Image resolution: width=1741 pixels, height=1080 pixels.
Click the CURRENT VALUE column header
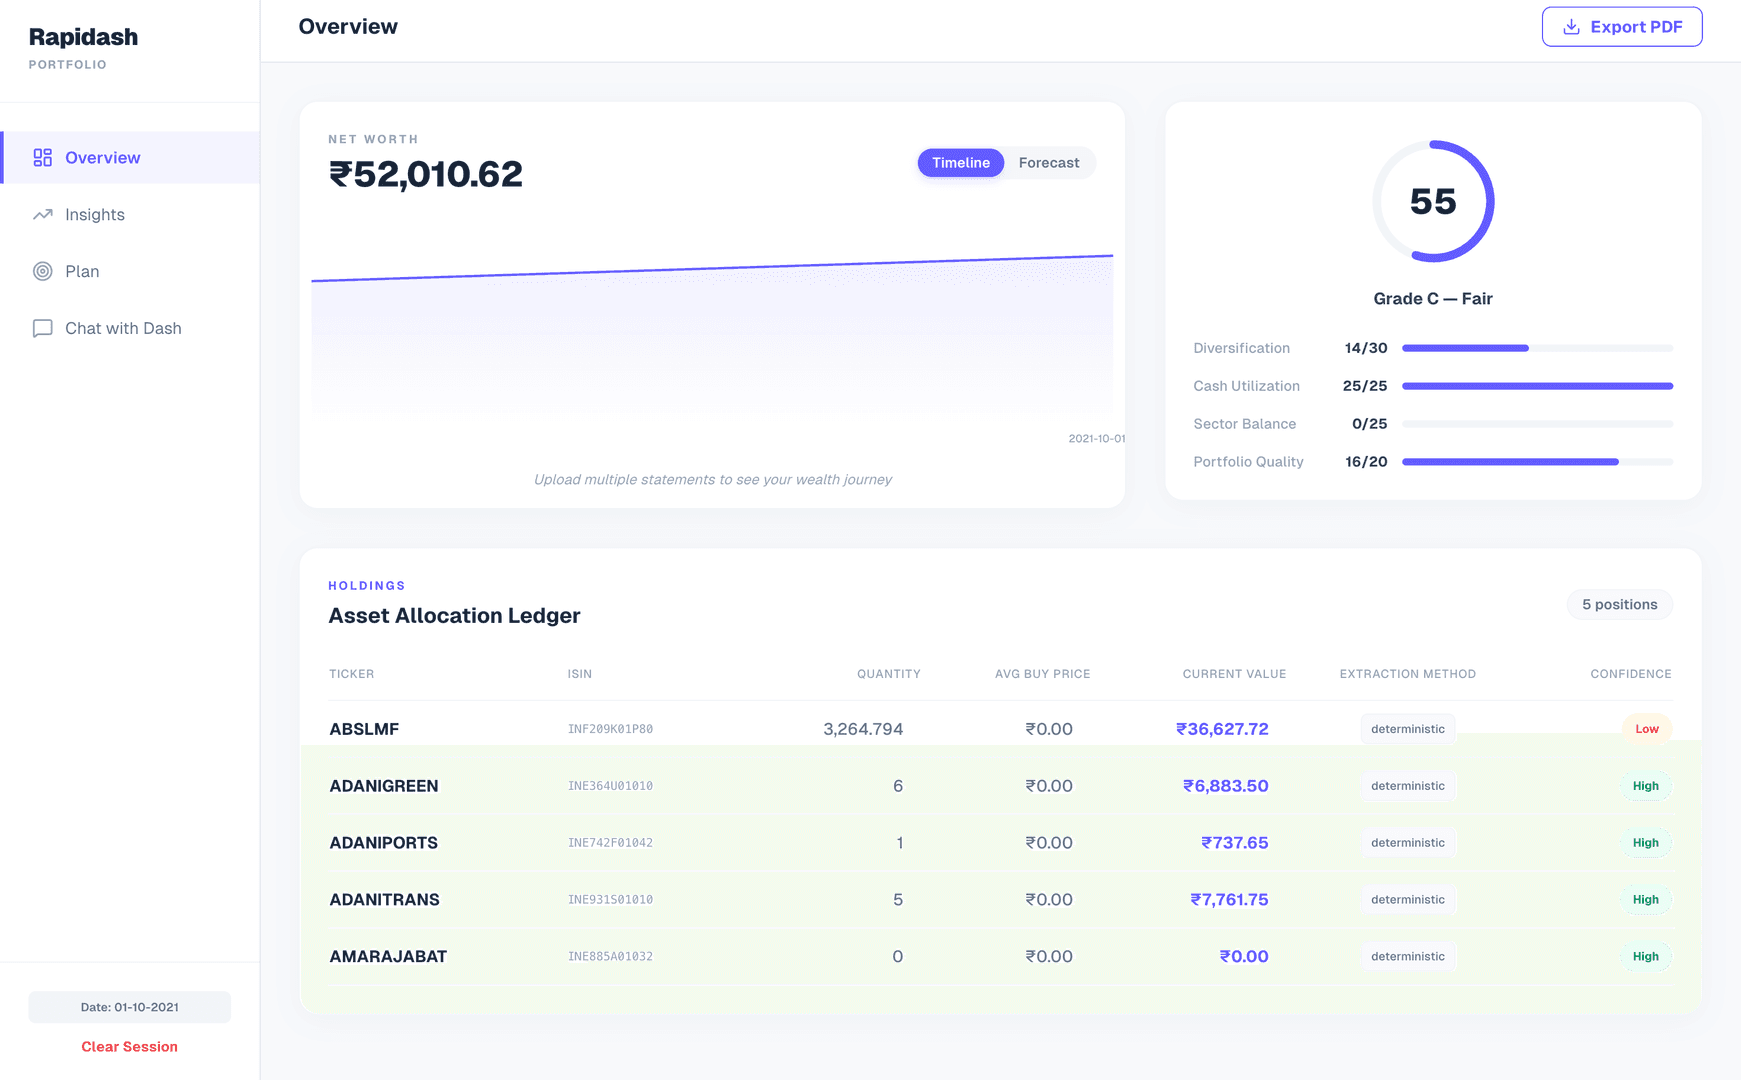1234,675
